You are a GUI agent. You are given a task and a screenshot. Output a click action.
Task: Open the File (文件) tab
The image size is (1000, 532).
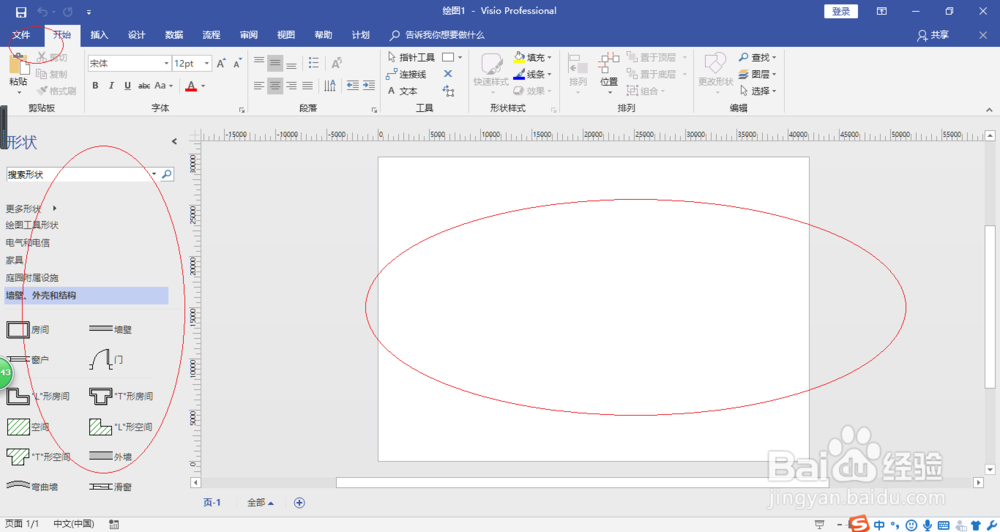pos(21,35)
